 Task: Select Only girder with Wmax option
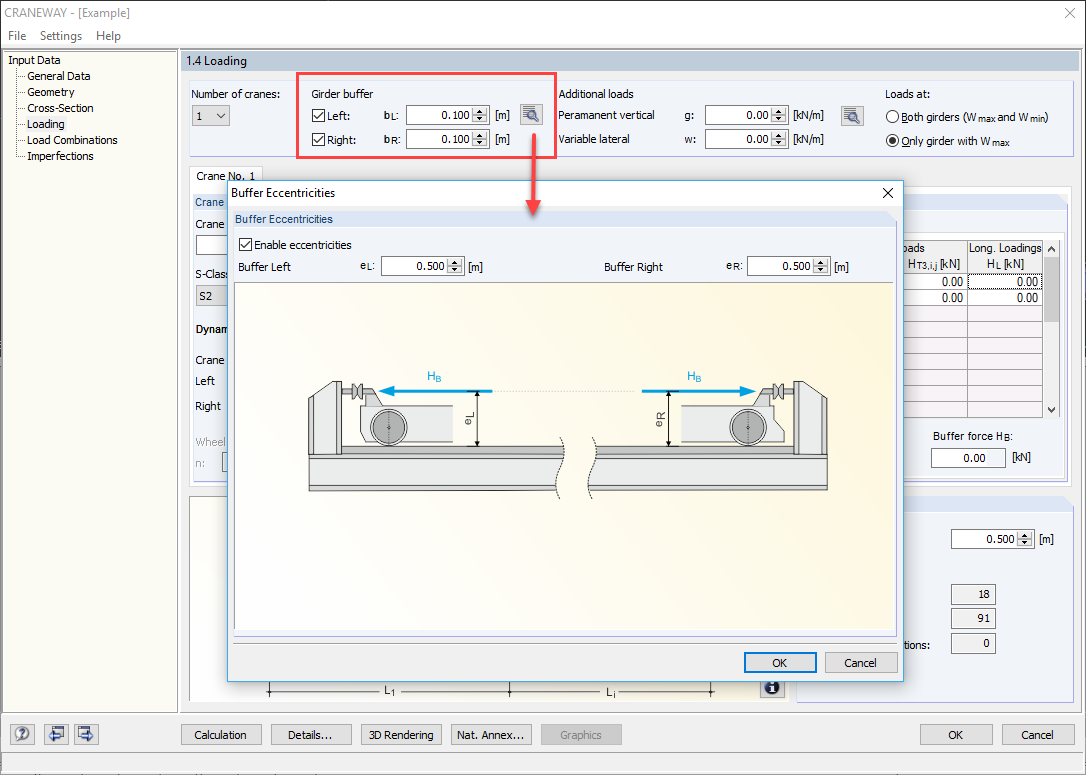click(892, 141)
